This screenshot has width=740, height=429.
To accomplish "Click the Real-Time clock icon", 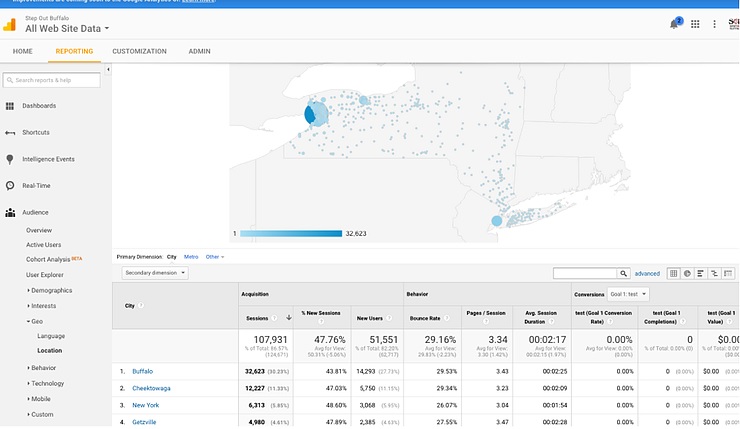I will (x=10, y=185).
